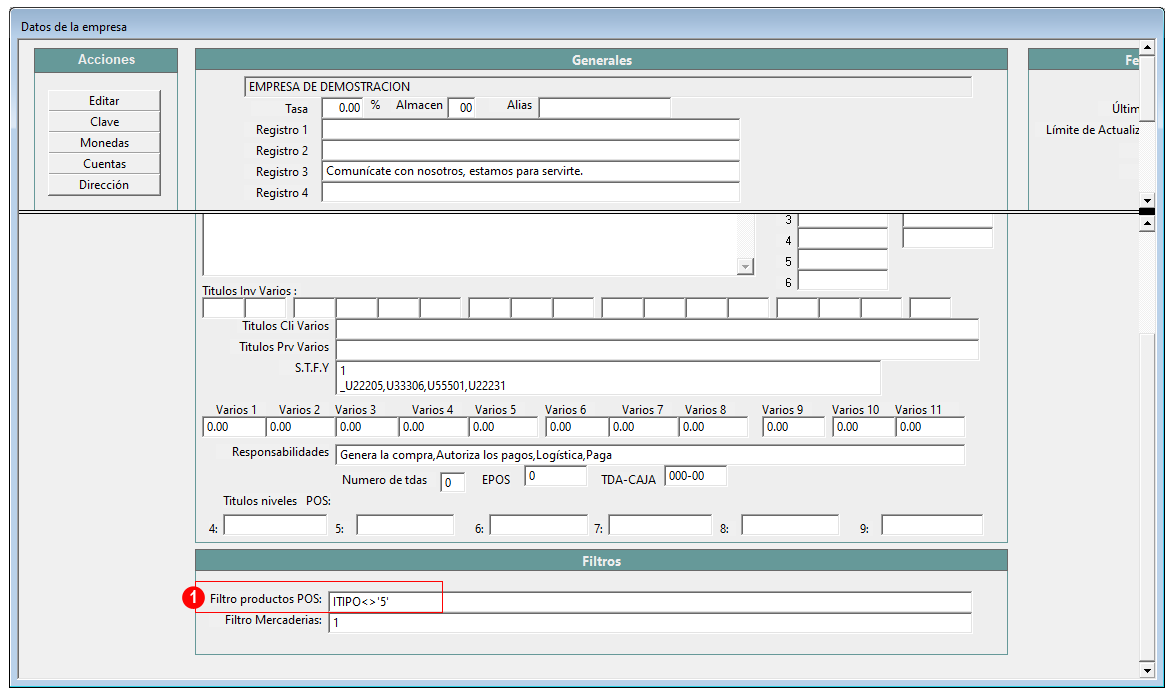The image size is (1176, 698).
Task: Click the Tasa percentage field
Action: click(342, 107)
